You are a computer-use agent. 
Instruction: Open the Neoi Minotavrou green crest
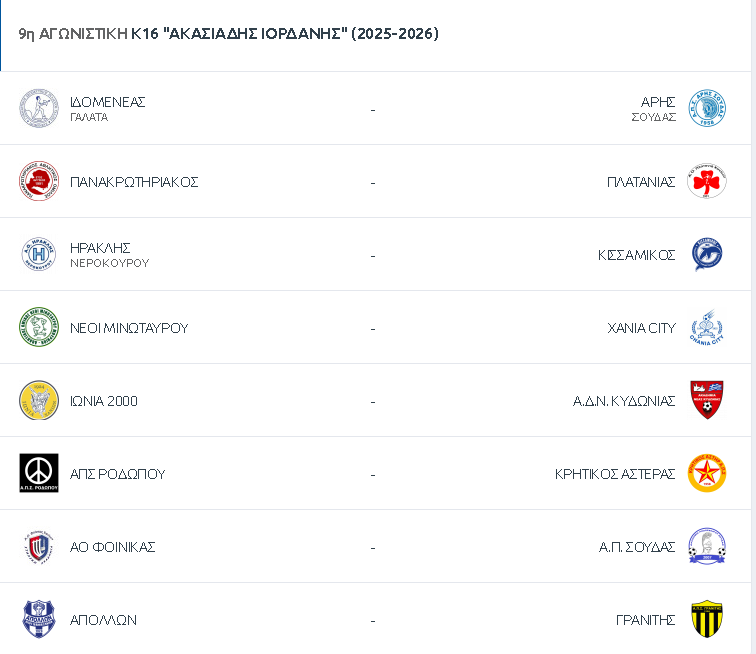pyautogui.click(x=39, y=328)
